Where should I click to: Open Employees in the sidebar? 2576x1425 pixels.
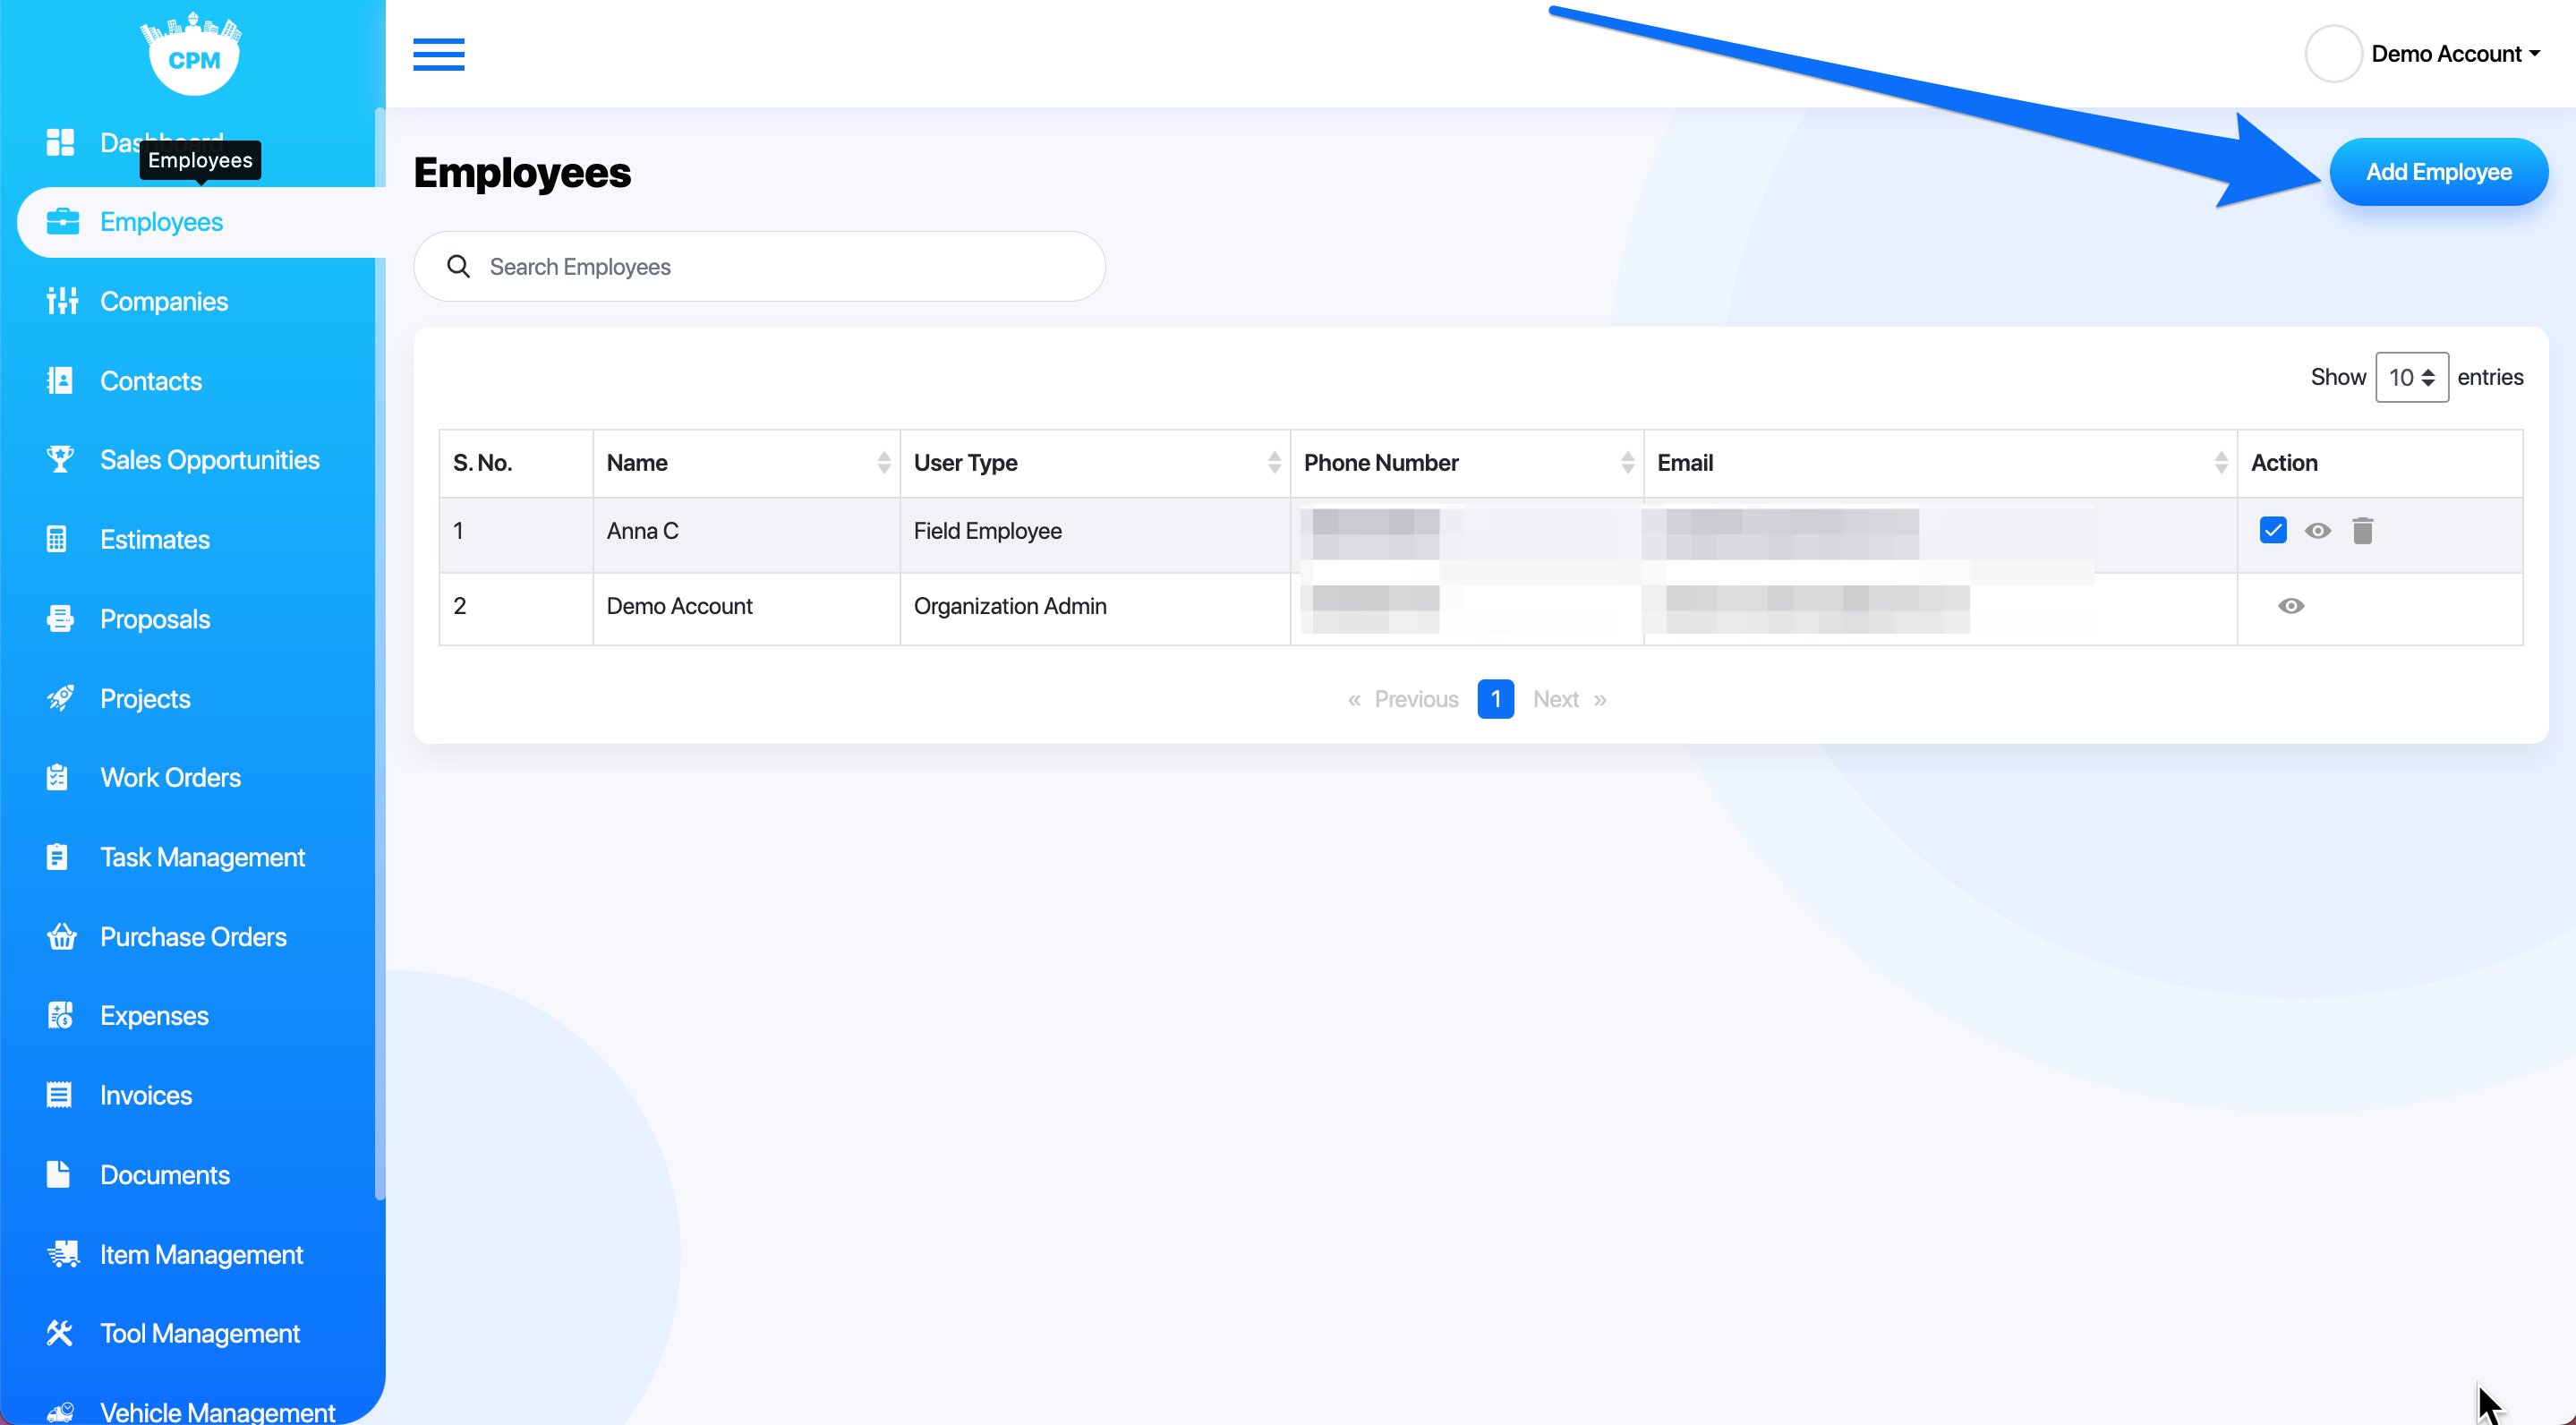click(201, 222)
